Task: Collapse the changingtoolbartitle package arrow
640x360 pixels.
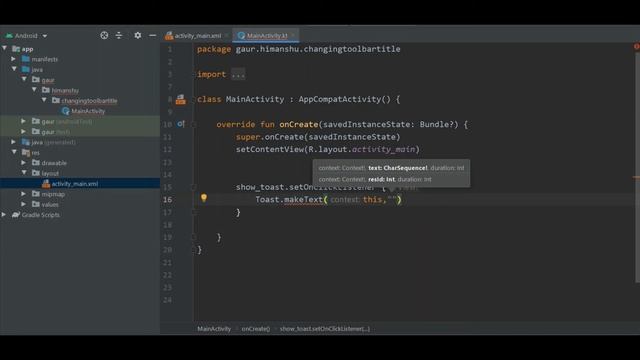Action: point(44,100)
